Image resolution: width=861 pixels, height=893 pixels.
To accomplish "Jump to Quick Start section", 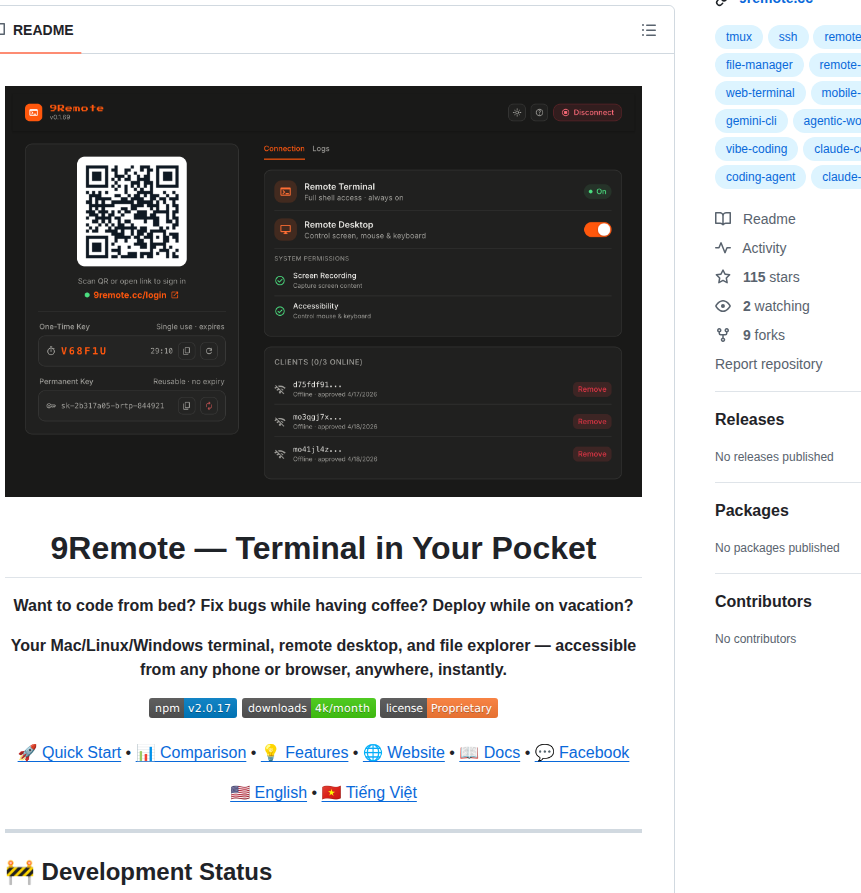I will click(x=69, y=752).
